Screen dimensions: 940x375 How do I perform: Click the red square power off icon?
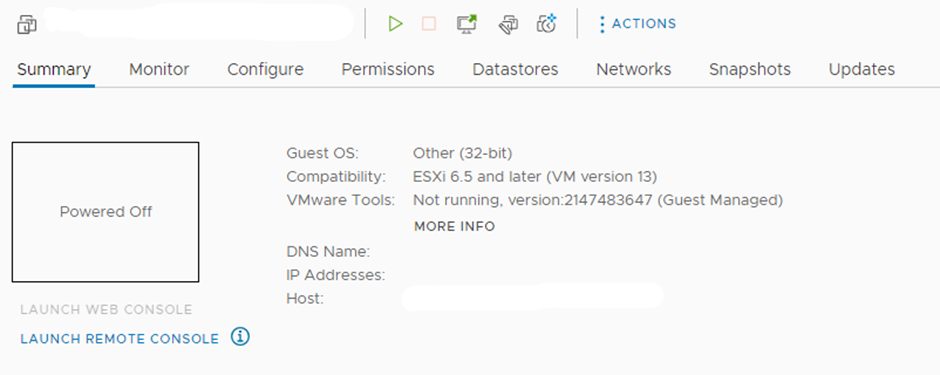[429, 24]
